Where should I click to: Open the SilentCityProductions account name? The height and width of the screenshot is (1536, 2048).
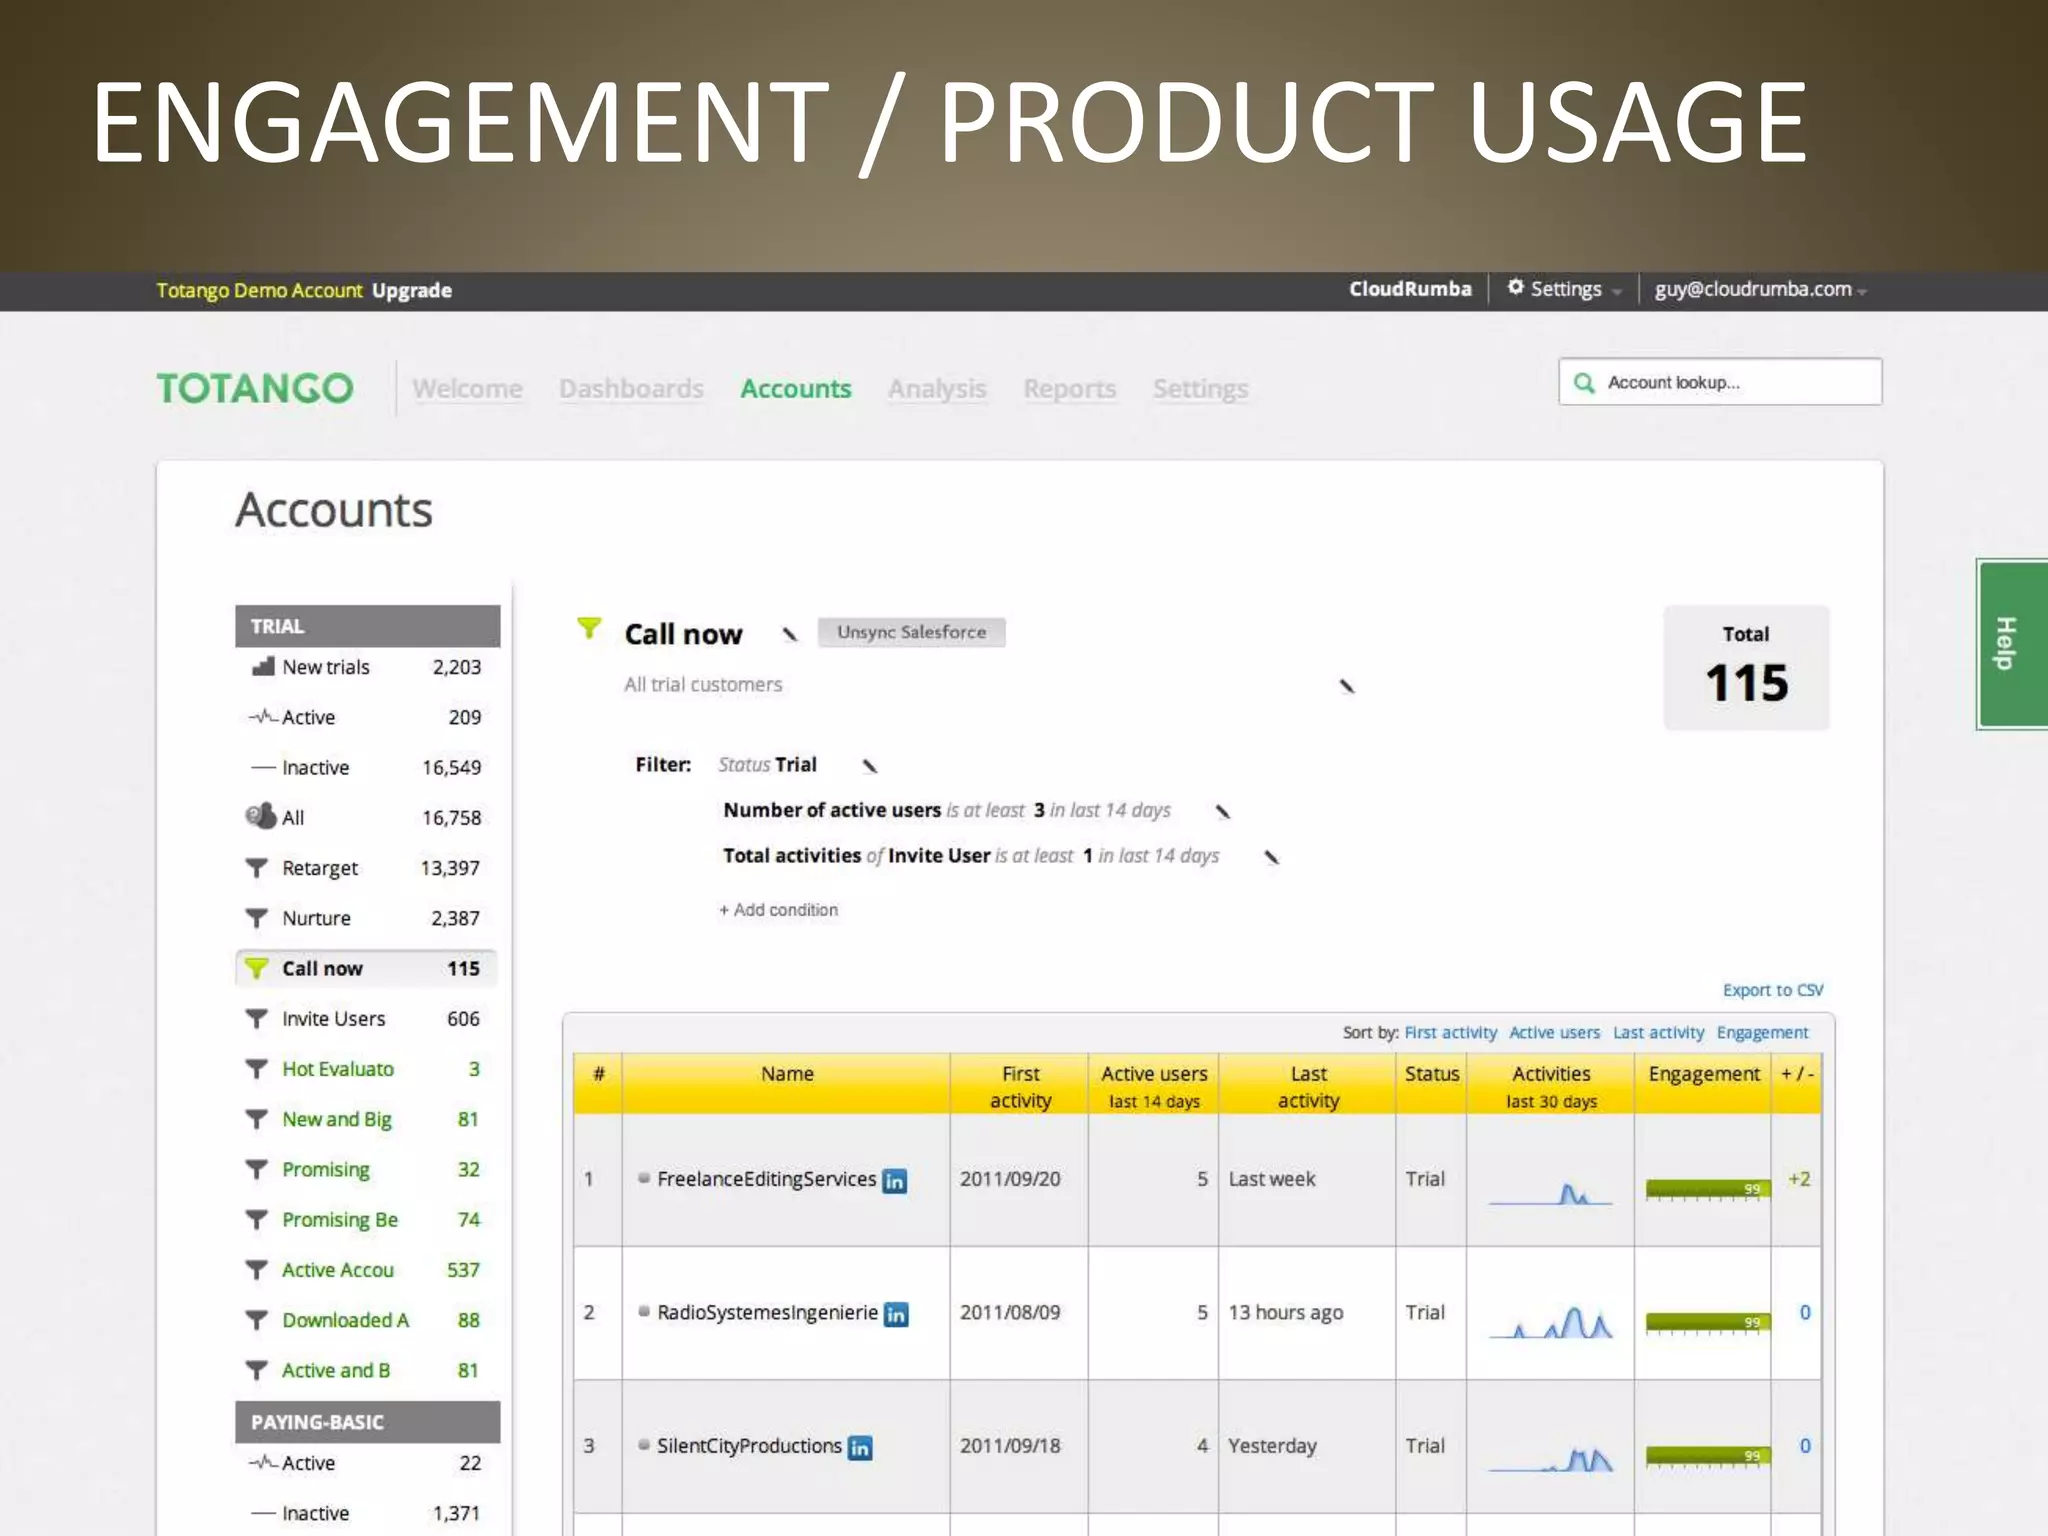(x=749, y=1446)
